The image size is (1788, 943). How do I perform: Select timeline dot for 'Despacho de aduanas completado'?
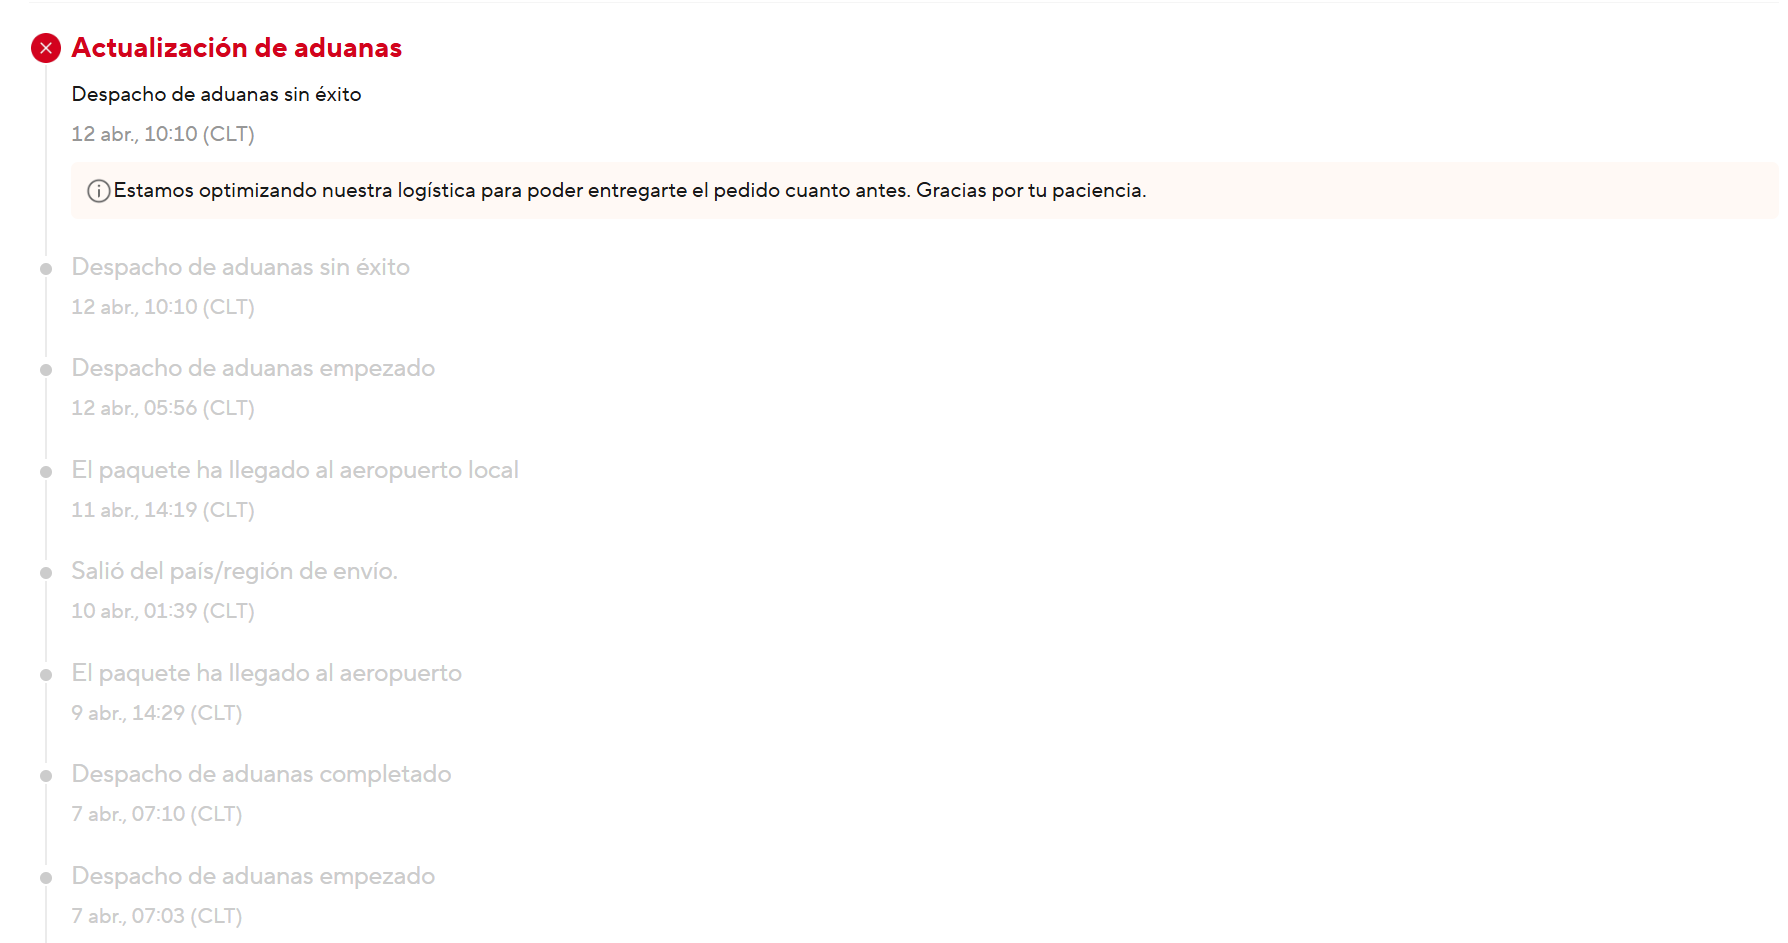(x=46, y=776)
